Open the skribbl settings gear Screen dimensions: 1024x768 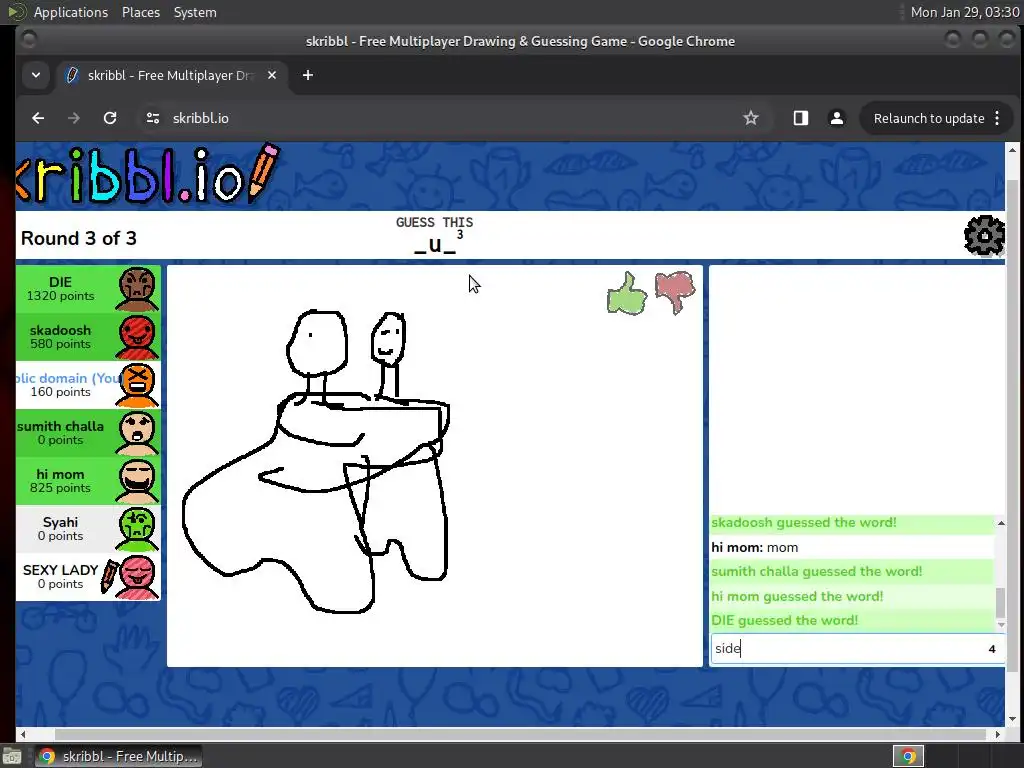point(984,236)
